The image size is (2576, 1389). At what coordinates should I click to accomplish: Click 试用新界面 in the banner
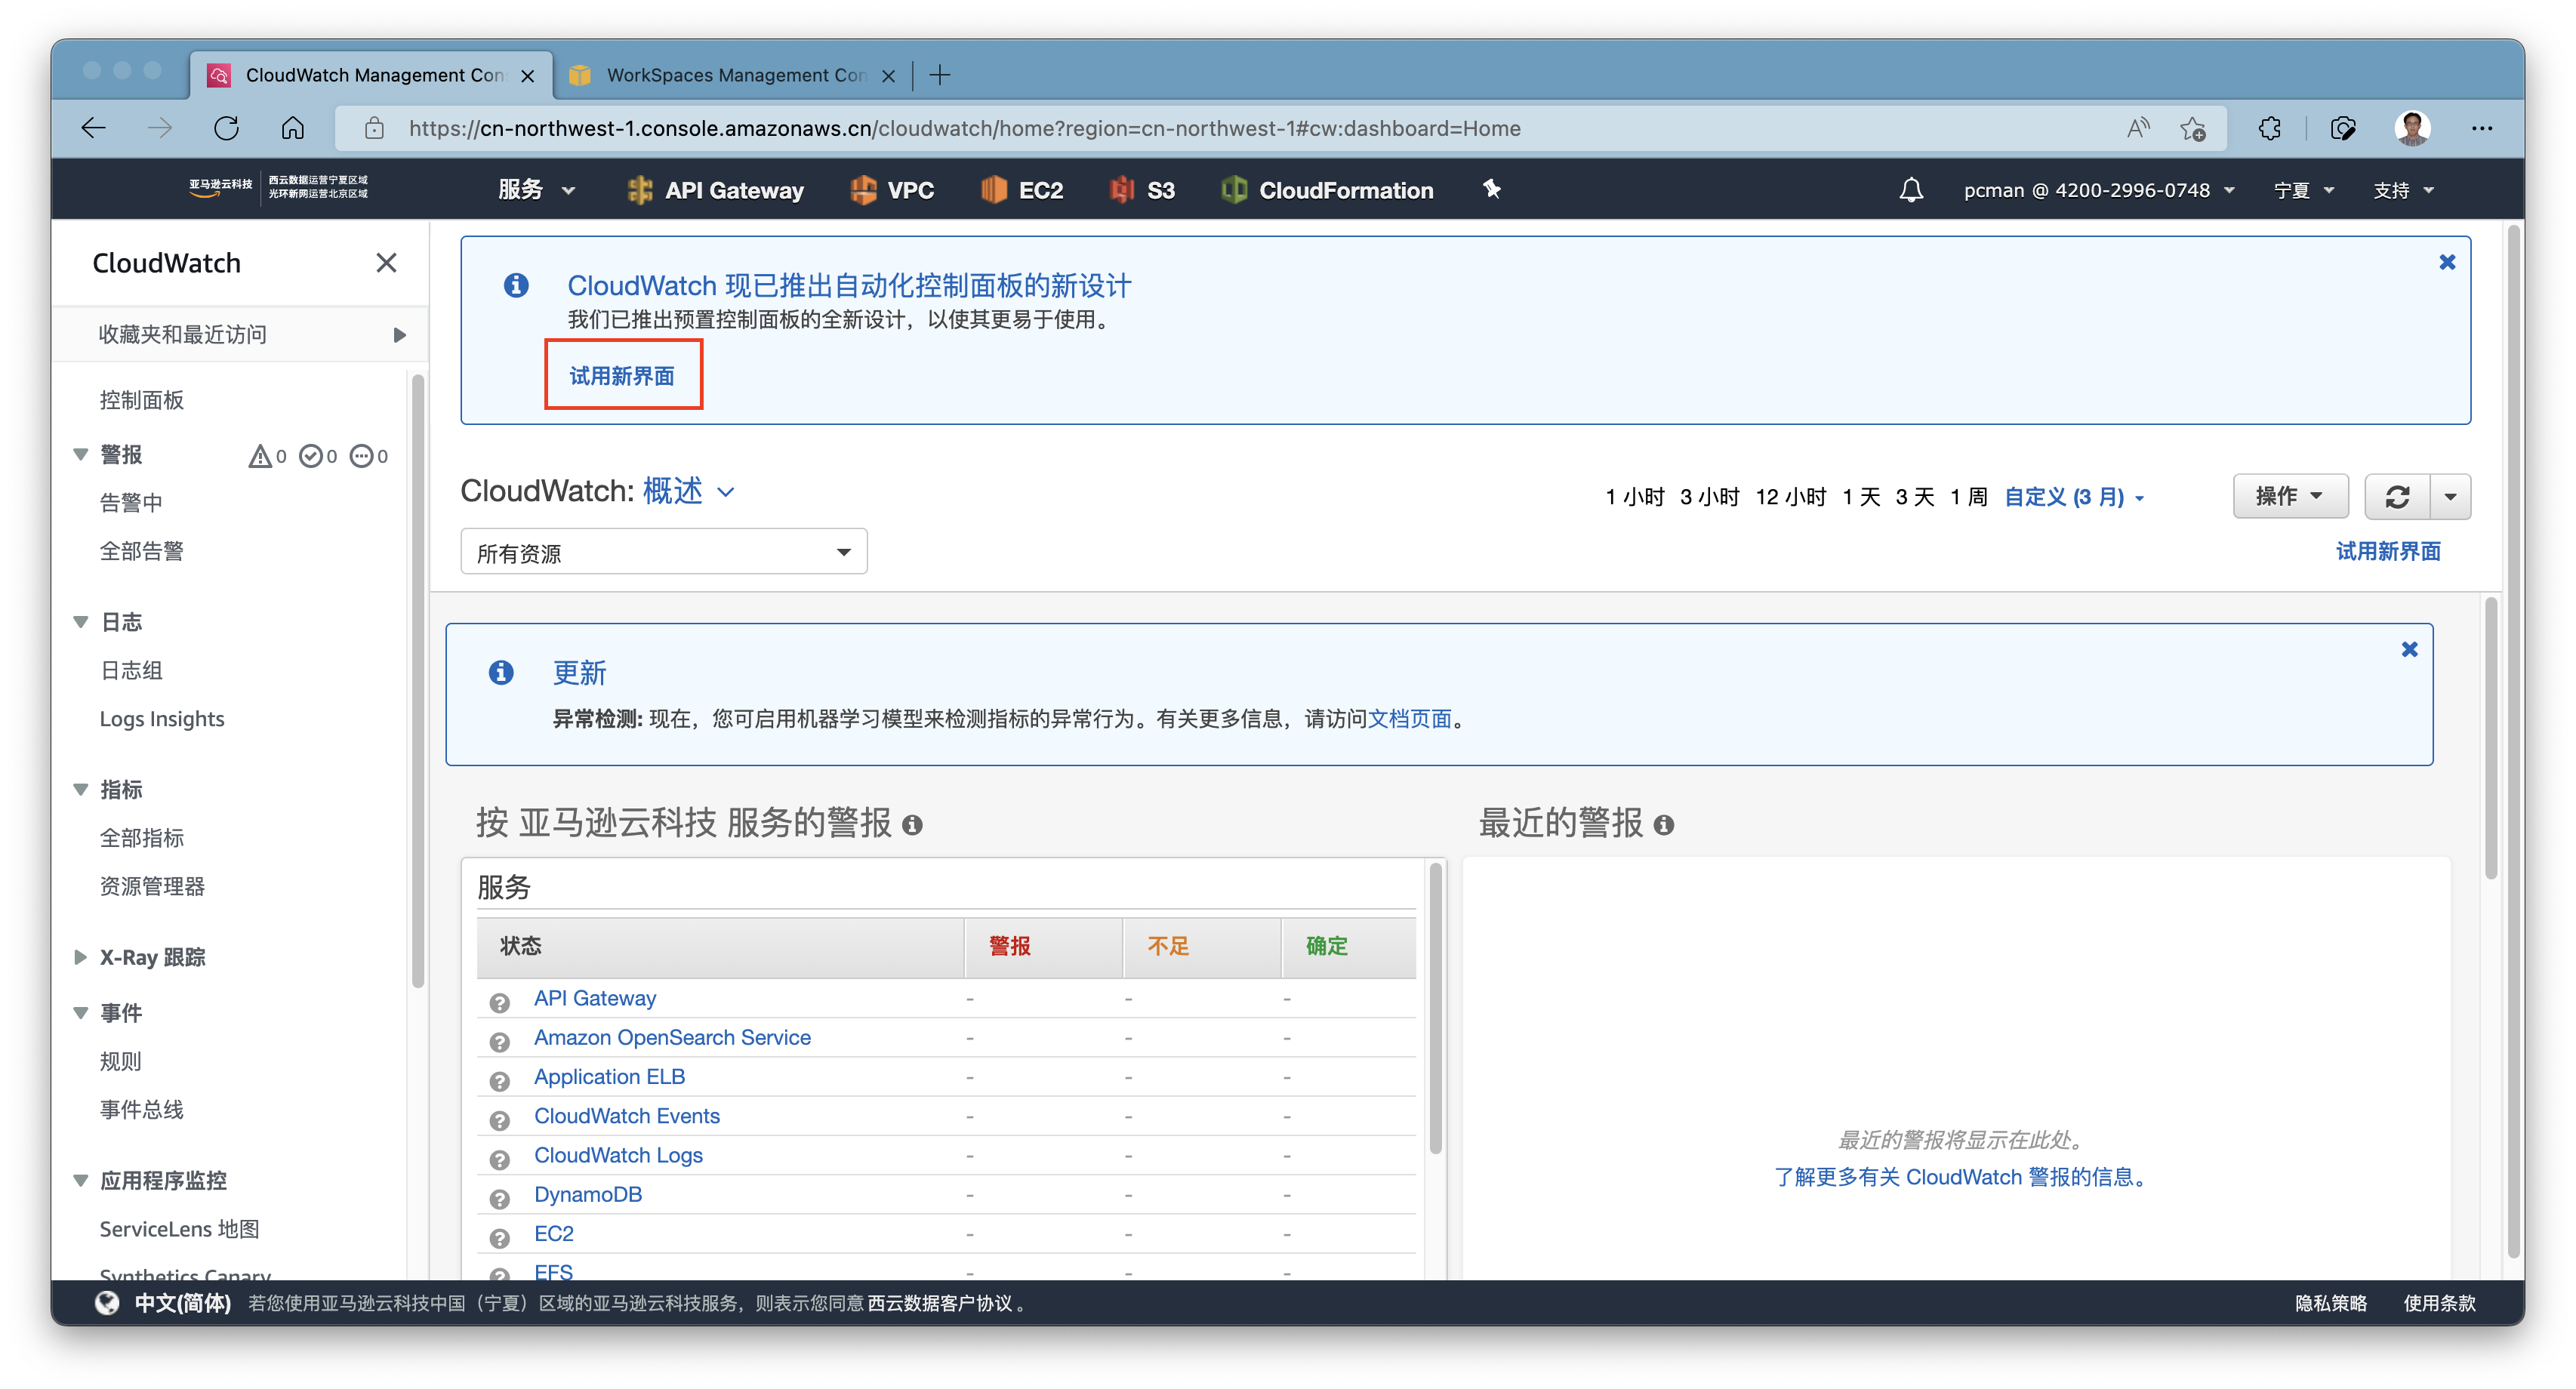[x=622, y=376]
